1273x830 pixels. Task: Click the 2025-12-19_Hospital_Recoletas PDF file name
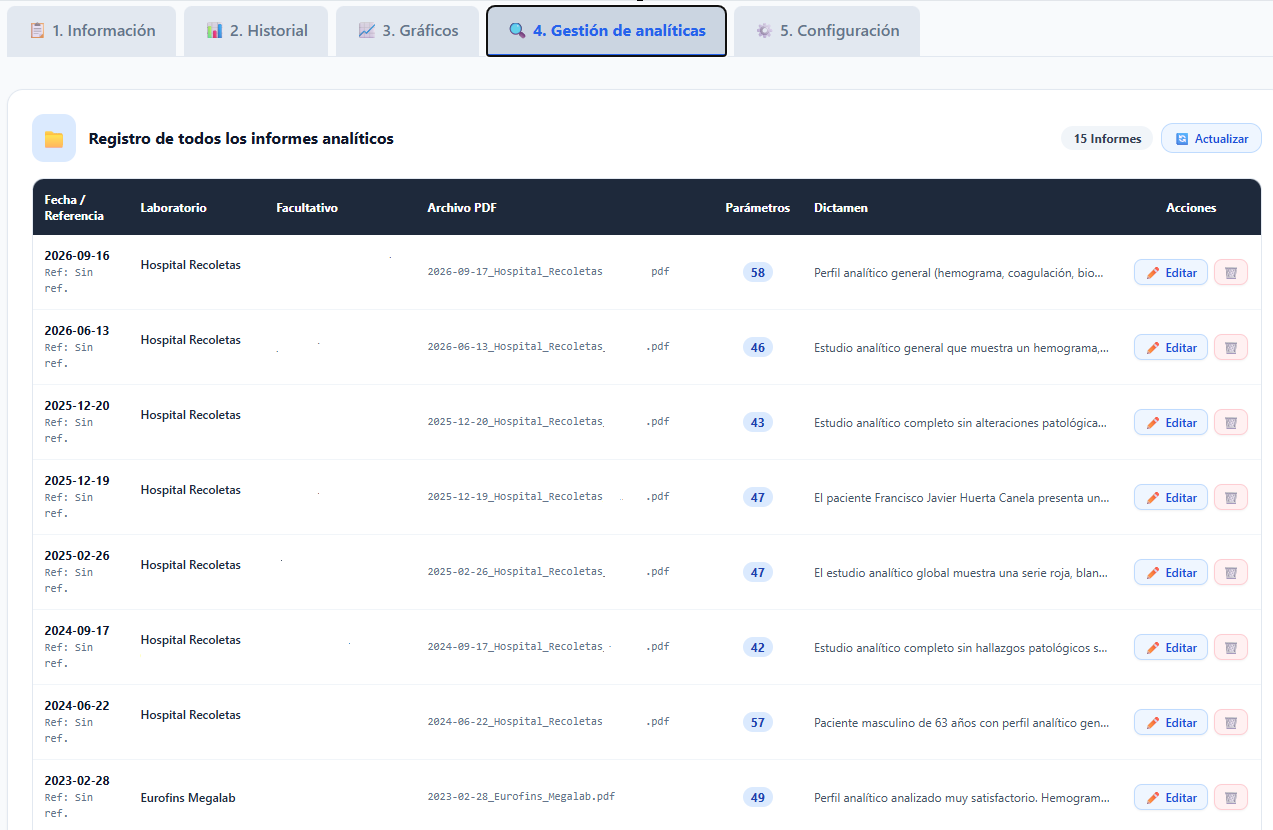click(x=548, y=497)
